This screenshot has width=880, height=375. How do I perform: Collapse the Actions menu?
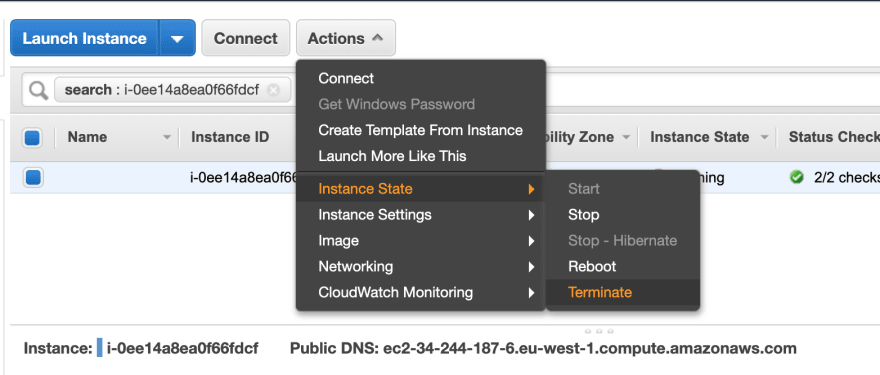346,38
